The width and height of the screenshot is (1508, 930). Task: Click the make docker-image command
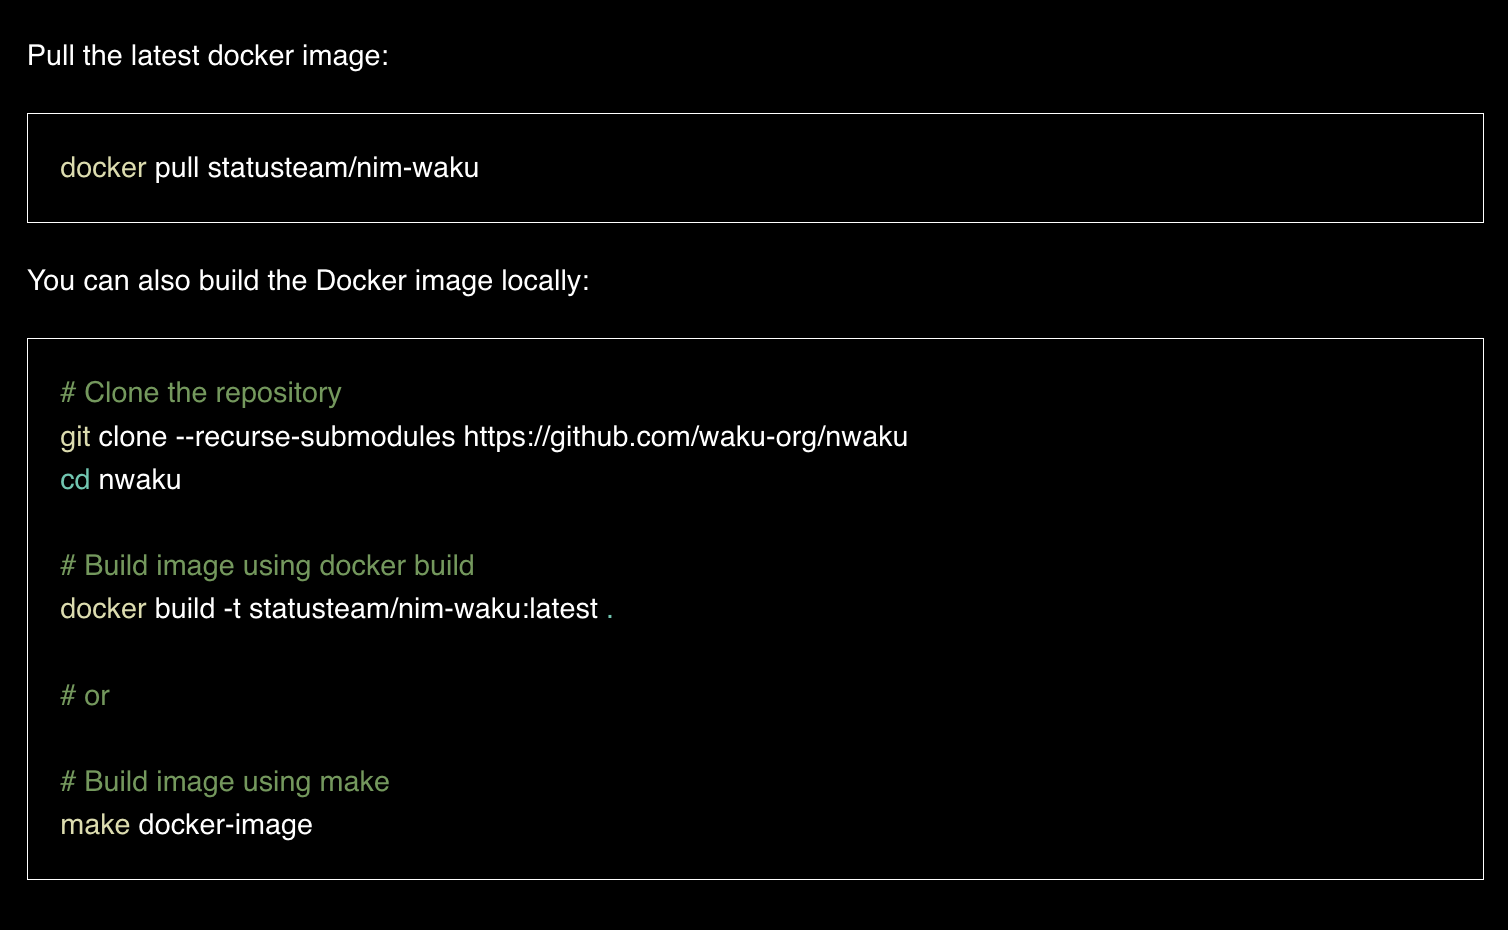click(x=186, y=824)
